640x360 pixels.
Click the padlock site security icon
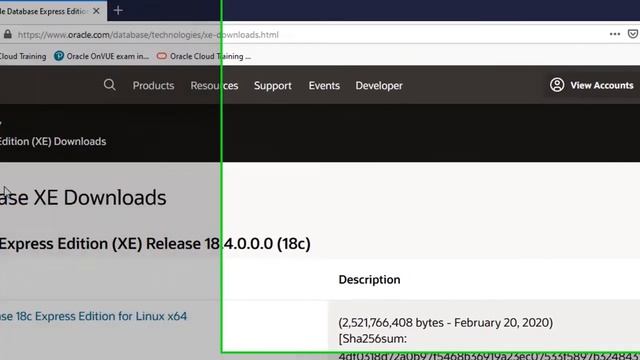click(x=7, y=34)
